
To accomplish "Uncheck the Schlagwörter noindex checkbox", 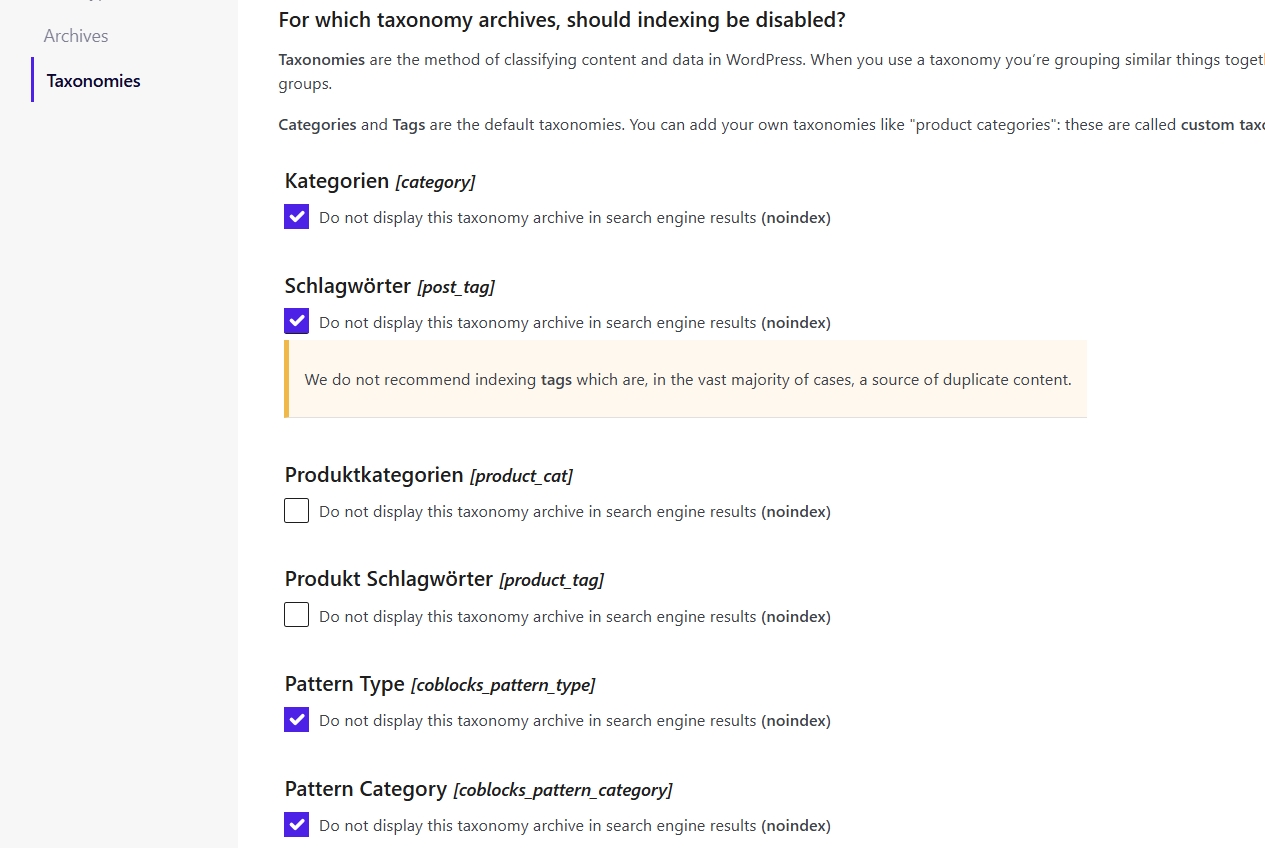I will pos(297,322).
